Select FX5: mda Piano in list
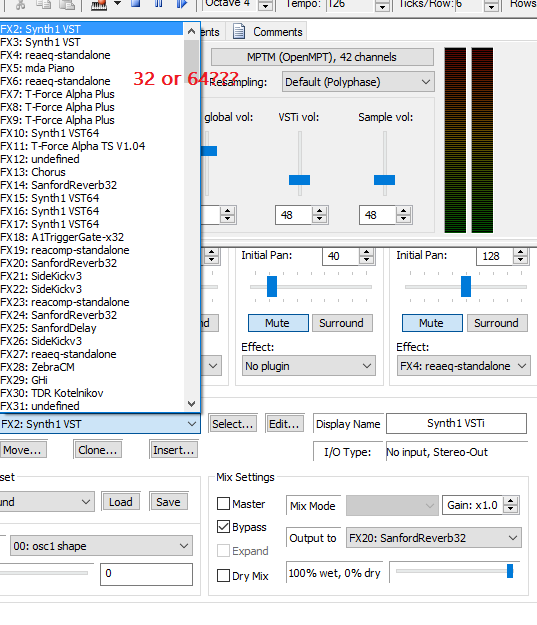Image resolution: width=537 pixels, height=625 pixels. (92, 68)
